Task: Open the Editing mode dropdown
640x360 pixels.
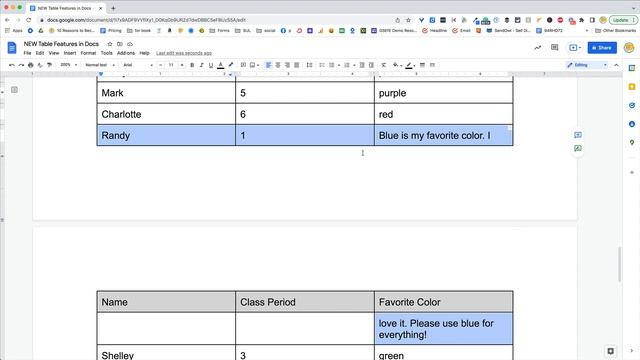Action: [587, 65]
